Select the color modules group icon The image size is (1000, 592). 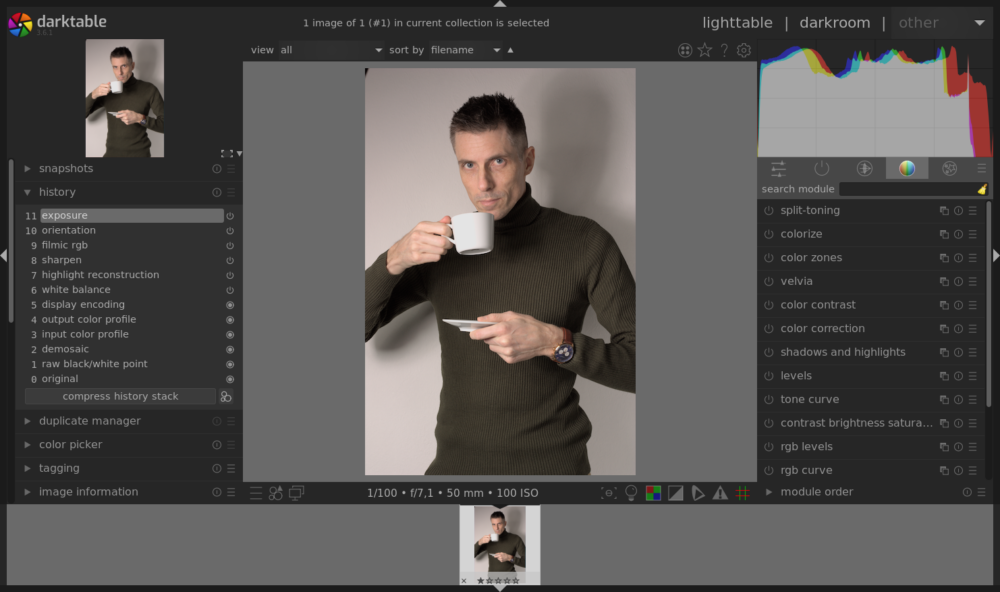[x=907, y=167]
